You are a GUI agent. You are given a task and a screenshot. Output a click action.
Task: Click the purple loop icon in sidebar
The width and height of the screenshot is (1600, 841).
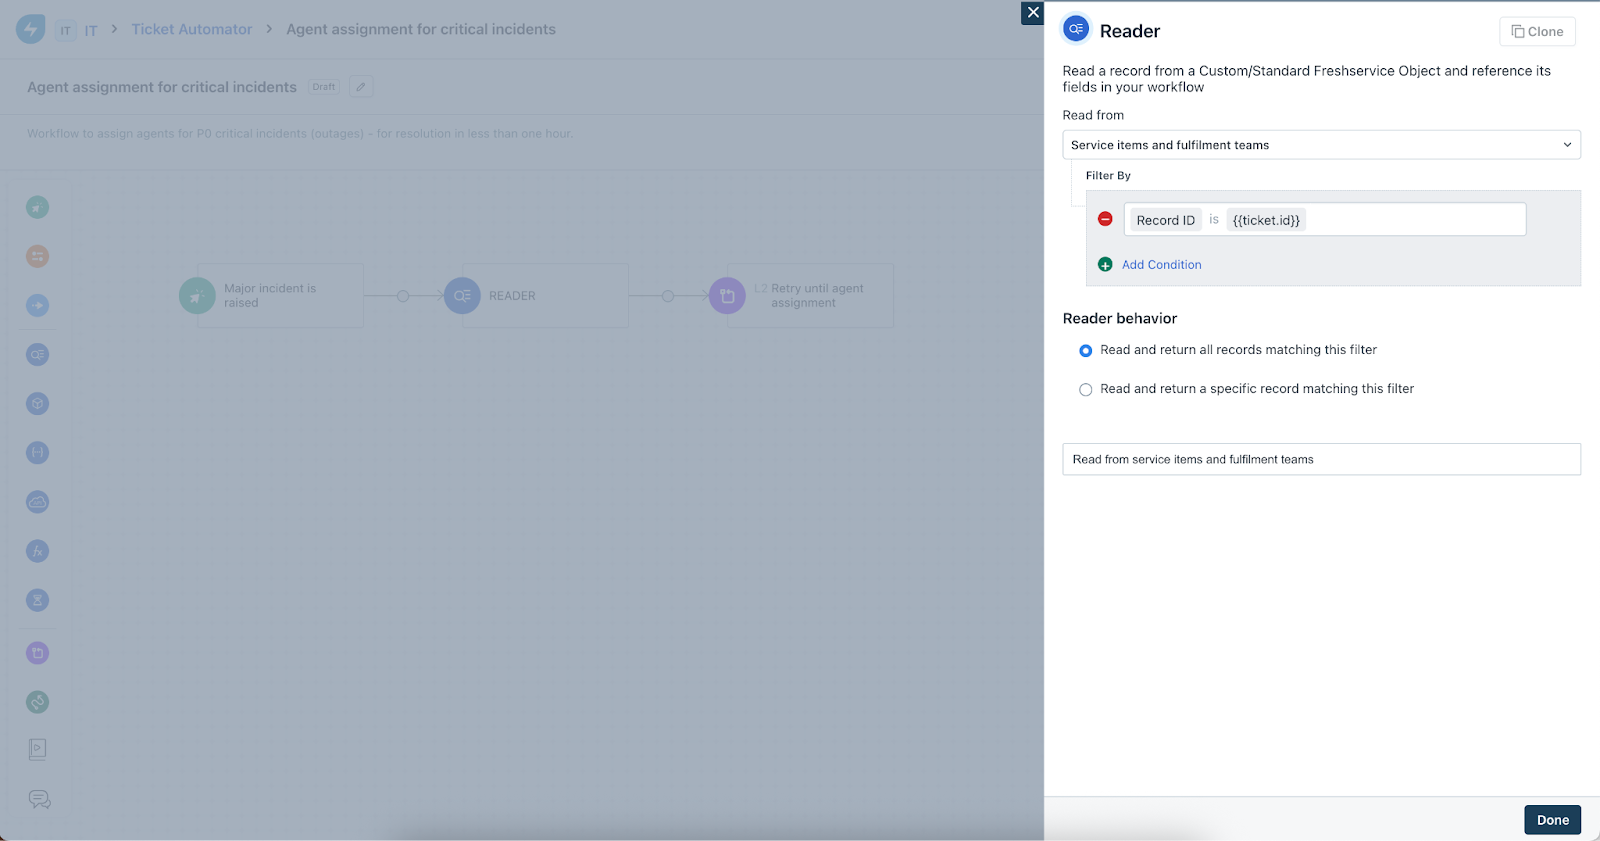point(37,653)
